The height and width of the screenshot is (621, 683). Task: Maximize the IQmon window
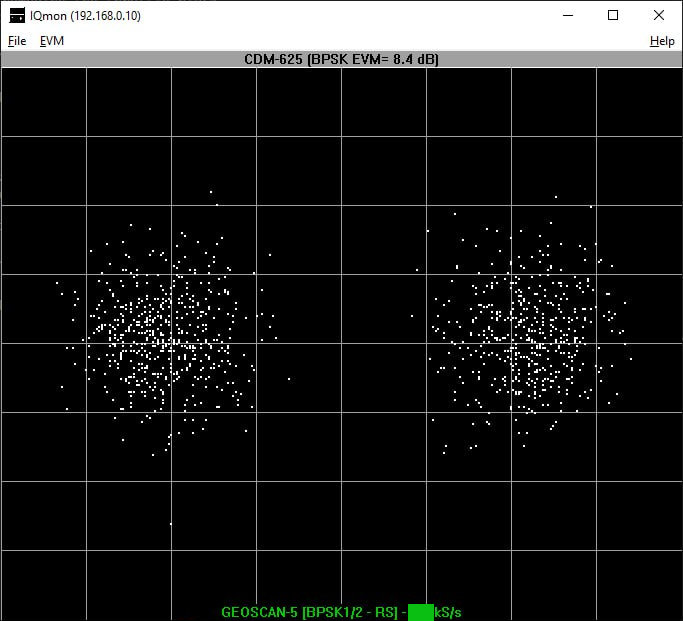pyautogui.click(x=613, y=15)
